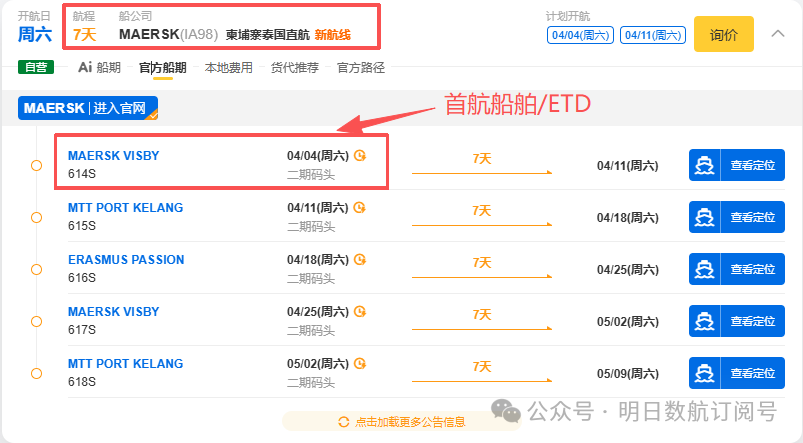Click the clock icon beside 04/18 departure
803x443 pixels.
click(360, 260)
